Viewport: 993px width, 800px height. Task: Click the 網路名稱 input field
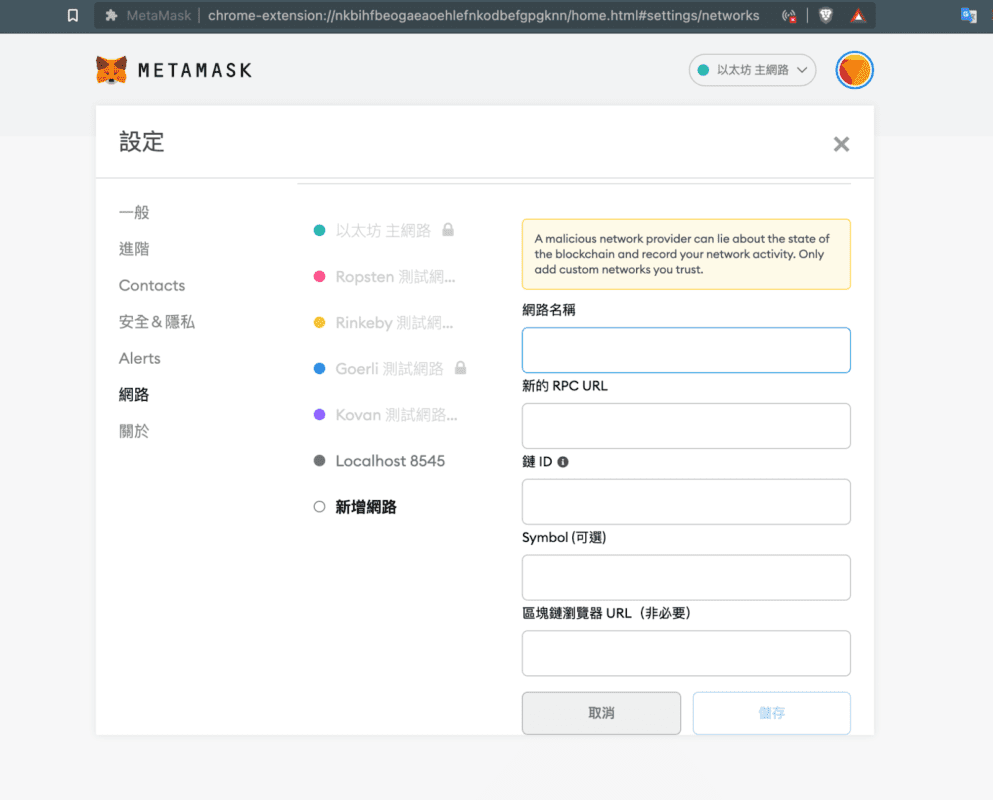[x=685, y=349]
